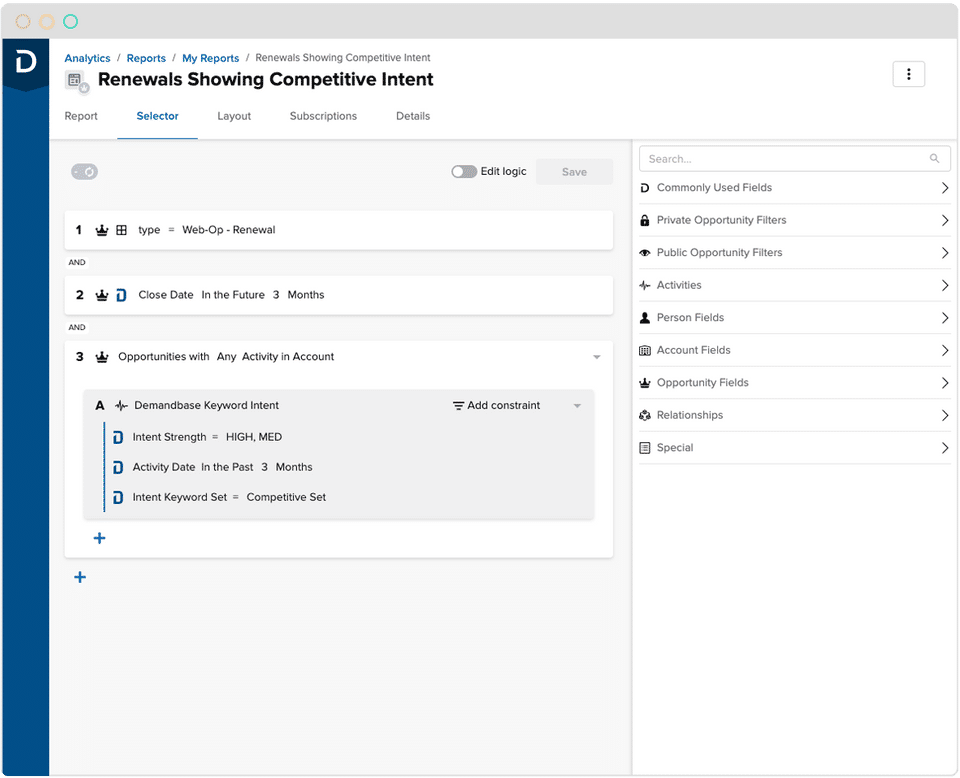The image size is (960, 778).
Task: Go to Analytics breadcrumb link
Action: (88, 58)
